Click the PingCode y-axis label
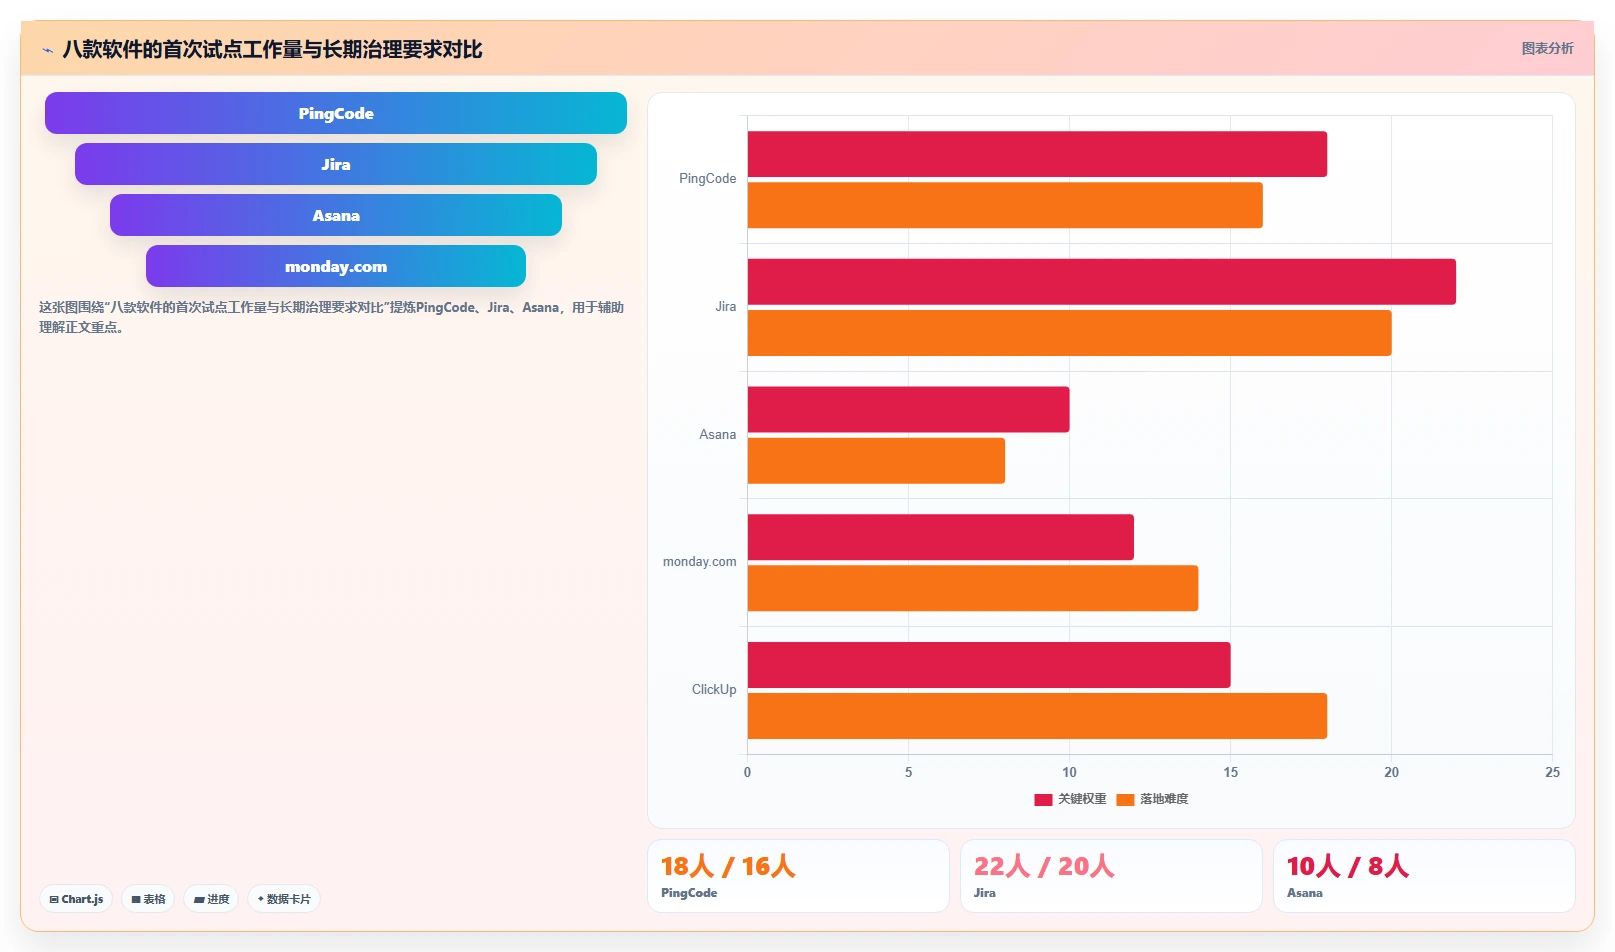Screen dimensions: 1615x952 [707, 179]
